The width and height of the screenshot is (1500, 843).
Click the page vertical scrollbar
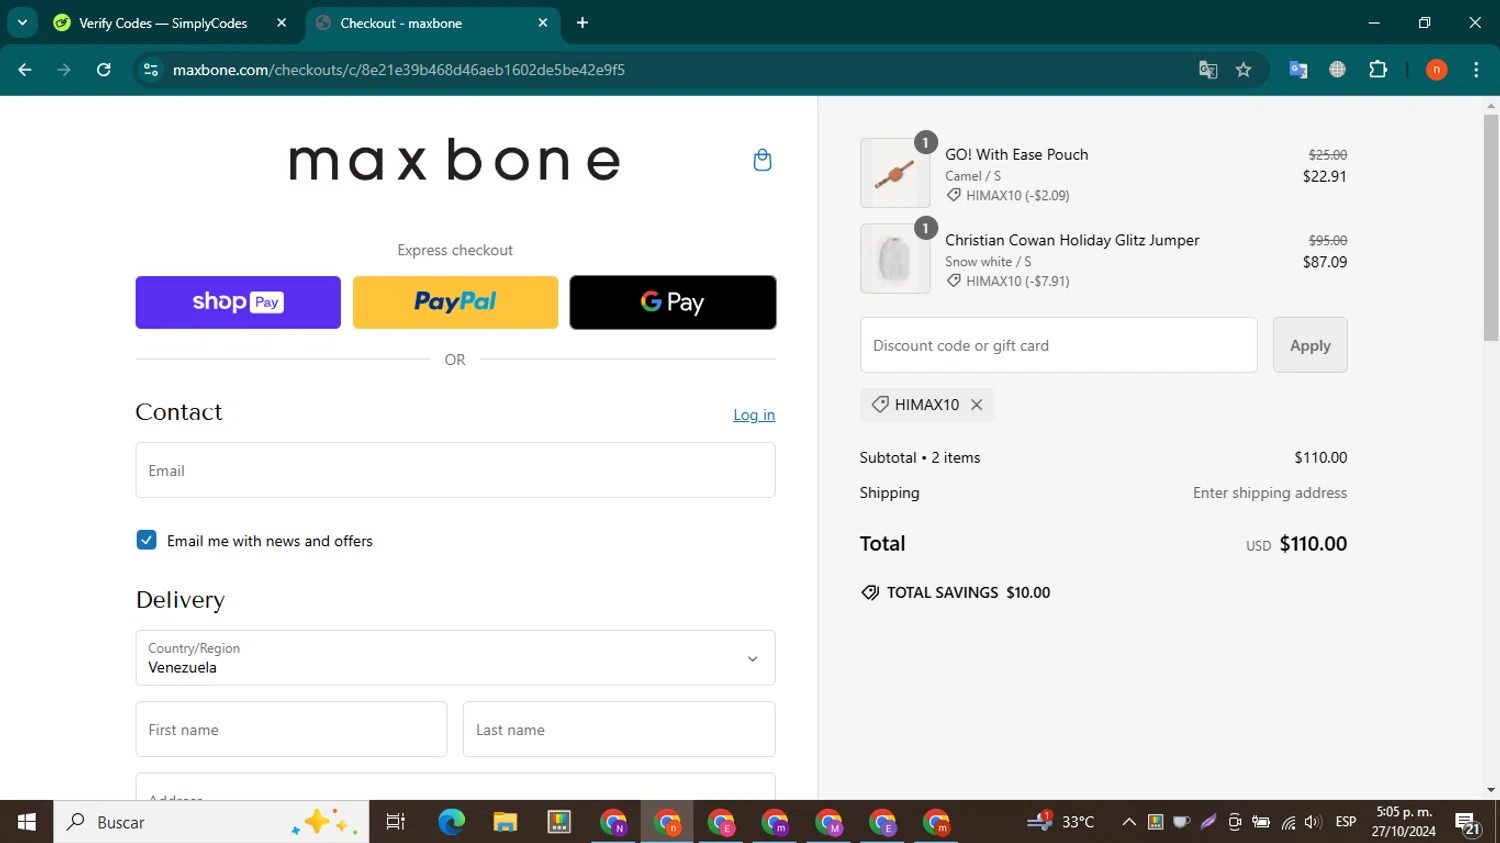pos(1491,228)
